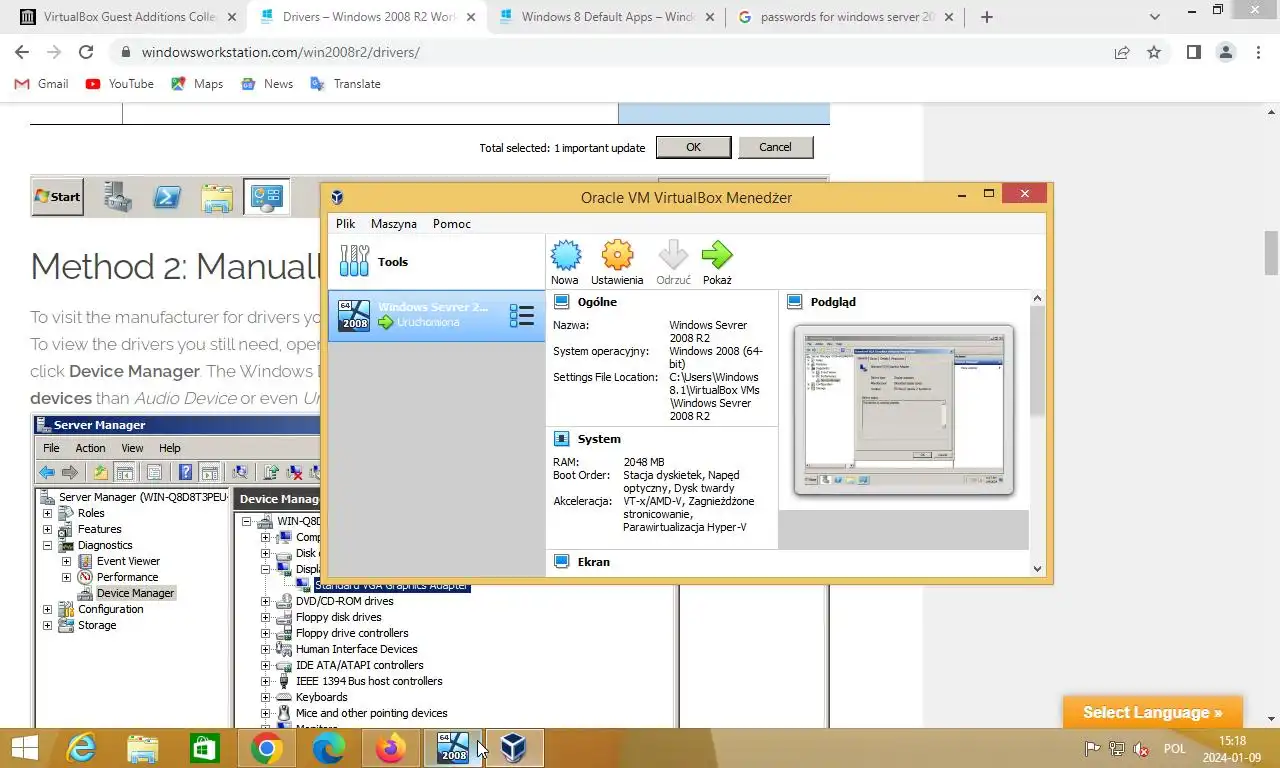This screenshot has width=1280, height=768.
Task: Switch to passwords for windows server tab
Action: 846,17
